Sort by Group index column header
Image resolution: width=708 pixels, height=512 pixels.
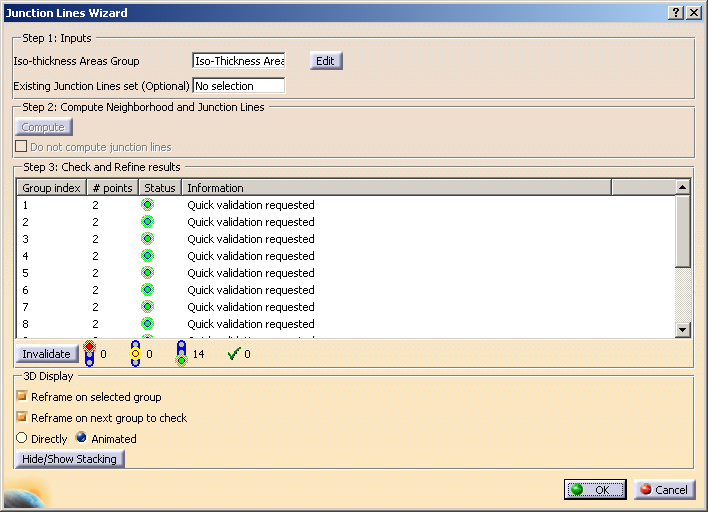pos(51,187)
